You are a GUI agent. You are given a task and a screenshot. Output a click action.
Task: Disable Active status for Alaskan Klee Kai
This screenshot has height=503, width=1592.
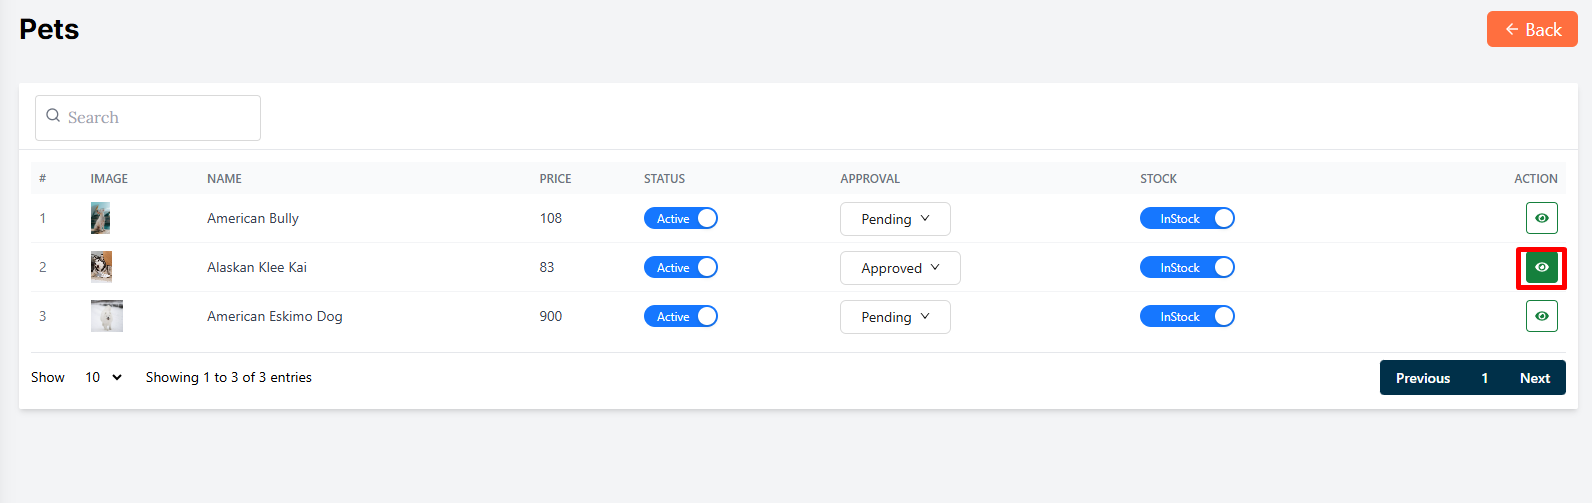(x=680, y=267)
